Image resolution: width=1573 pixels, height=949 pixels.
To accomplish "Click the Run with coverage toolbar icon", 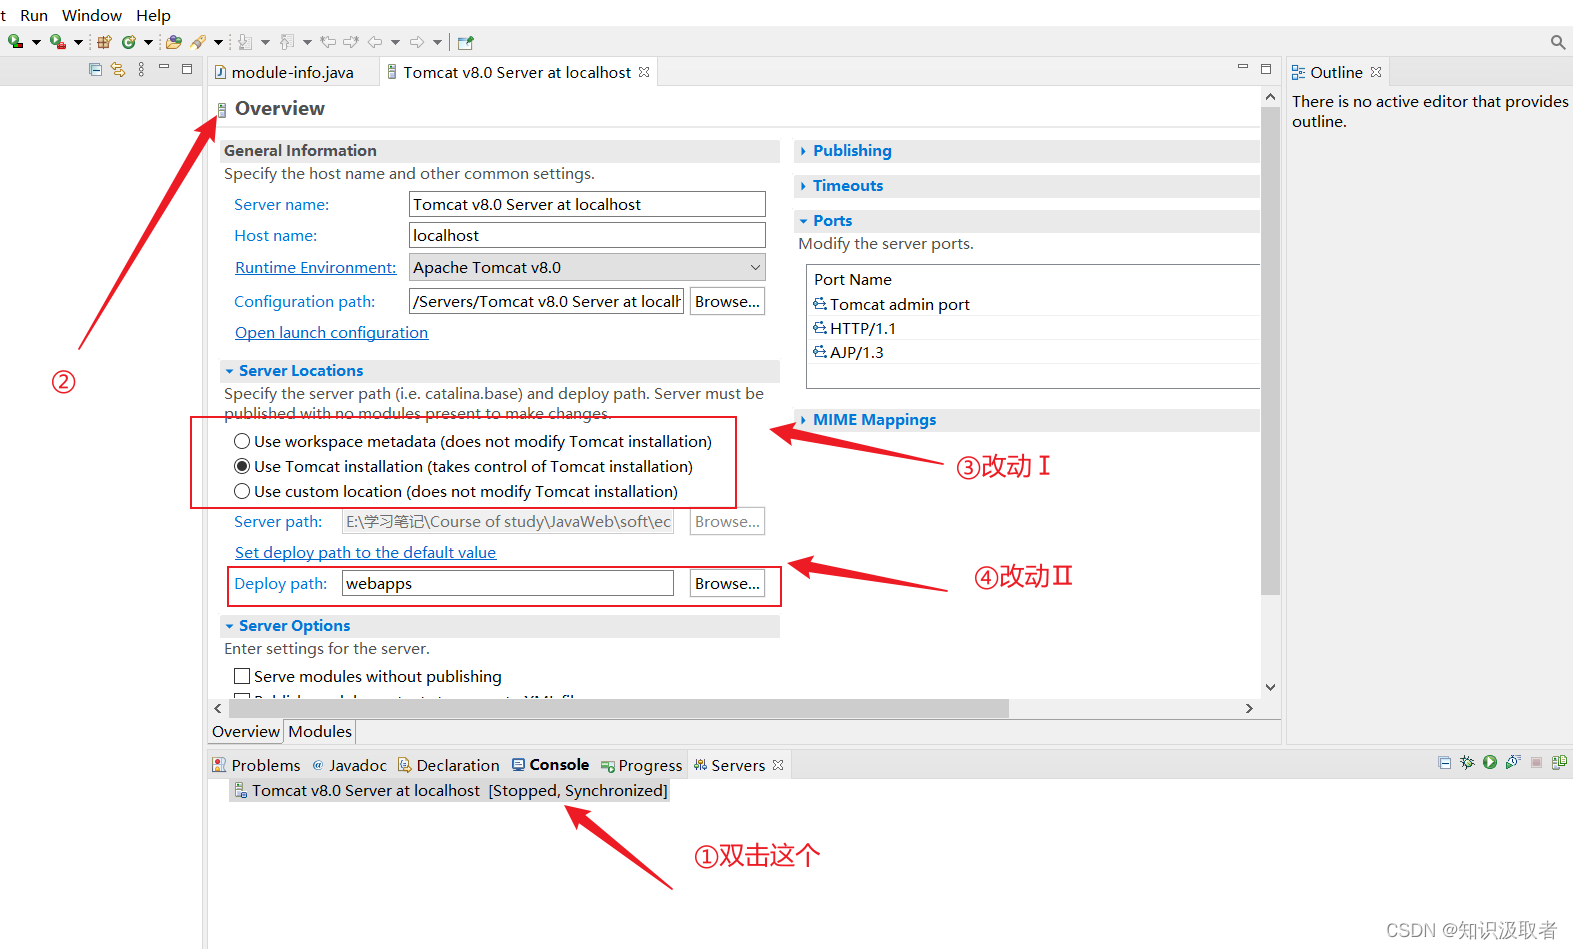I will [15, 42].
